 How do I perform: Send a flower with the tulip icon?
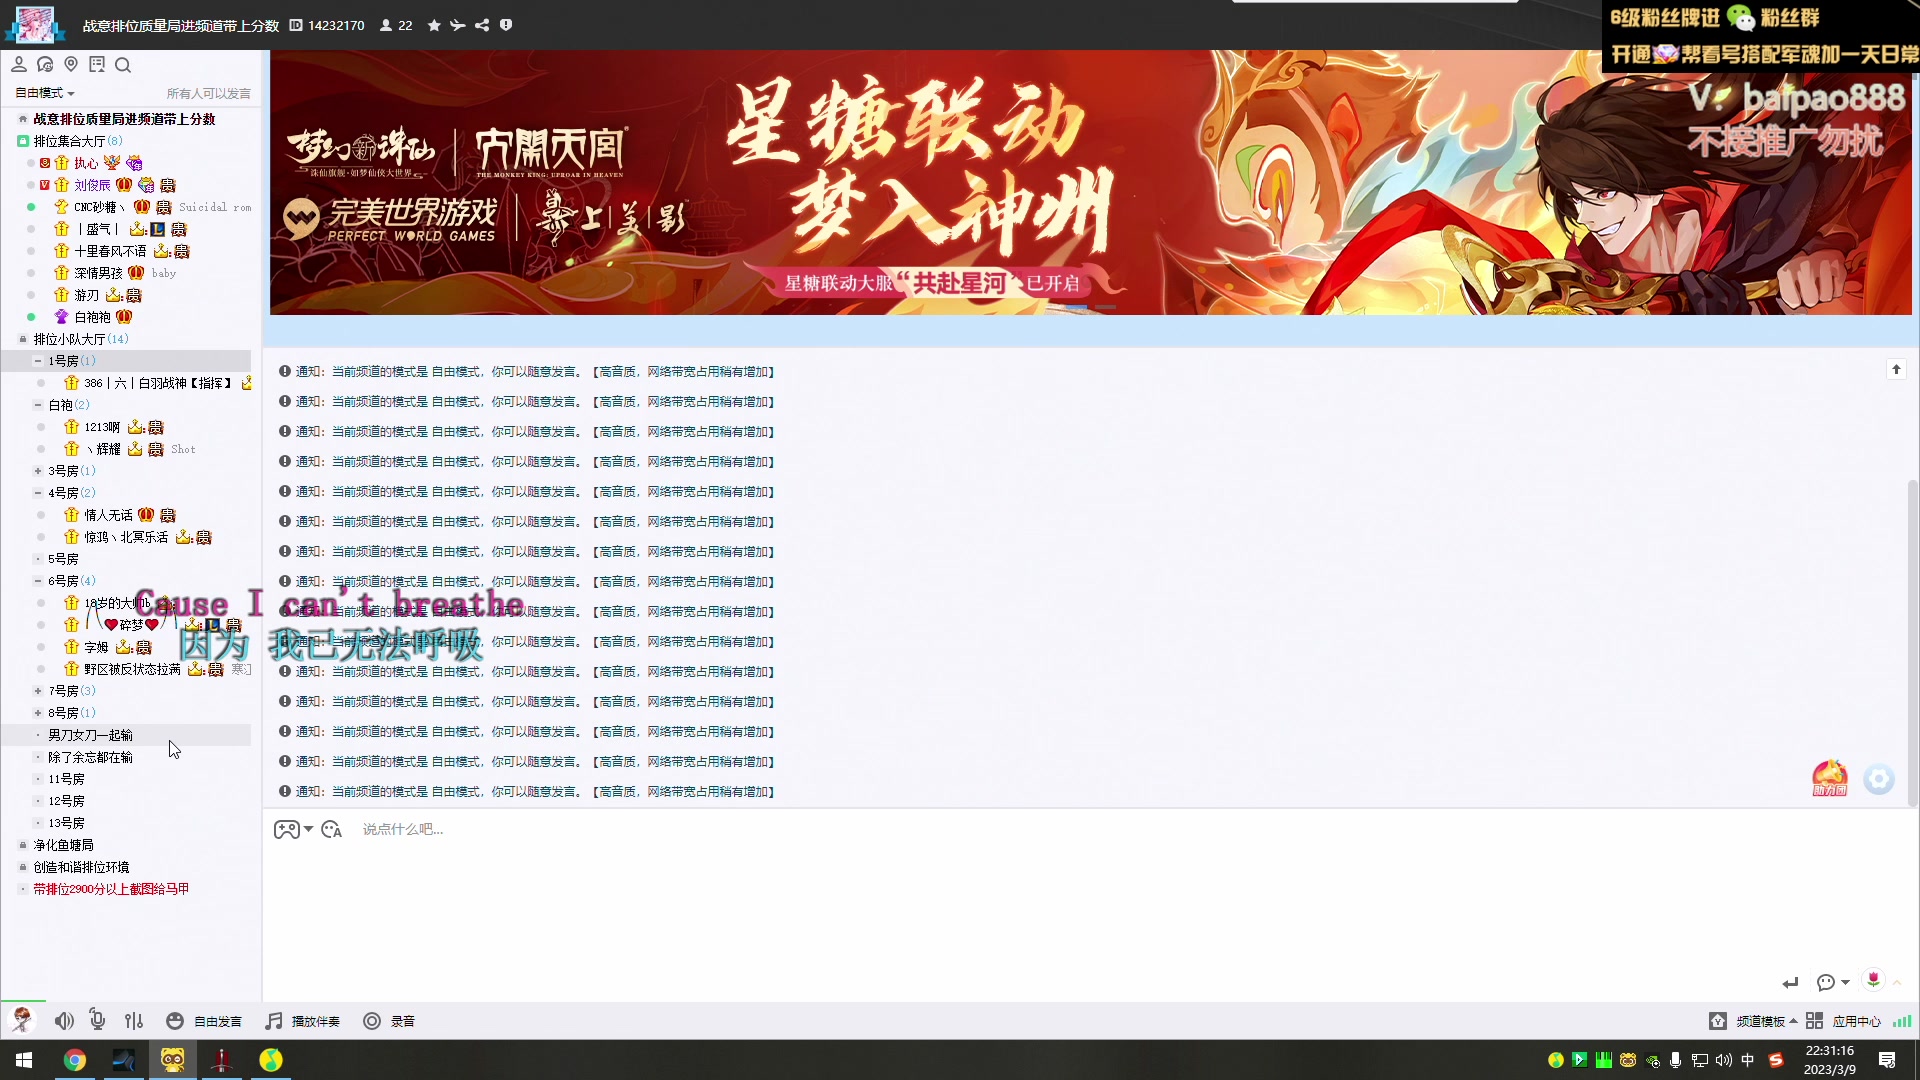[x=1874, y=980]
